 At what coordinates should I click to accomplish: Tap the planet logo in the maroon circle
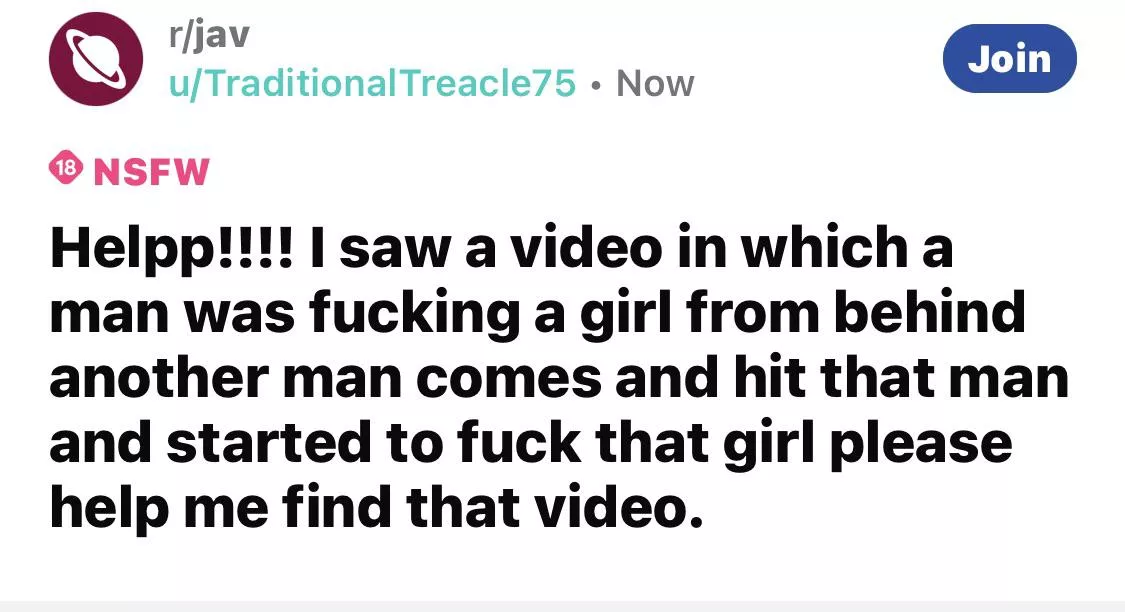(95, 59)
